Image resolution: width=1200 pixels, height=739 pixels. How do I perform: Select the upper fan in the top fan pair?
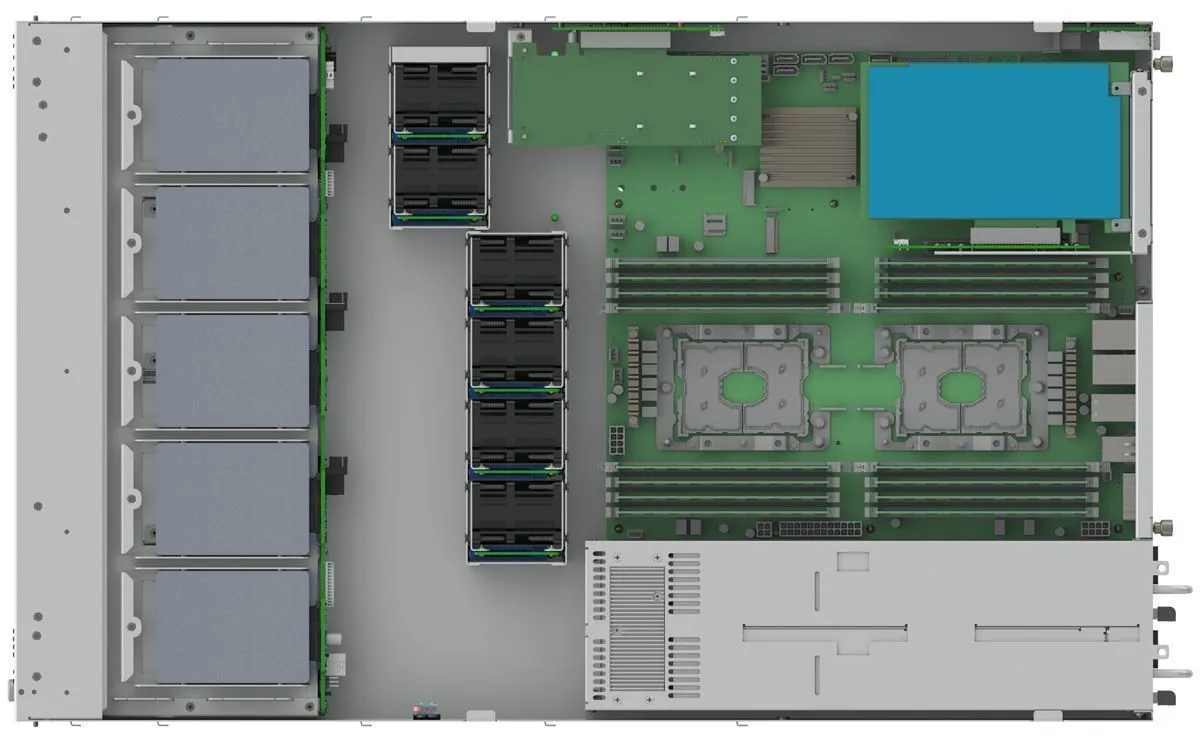point(439,96)
